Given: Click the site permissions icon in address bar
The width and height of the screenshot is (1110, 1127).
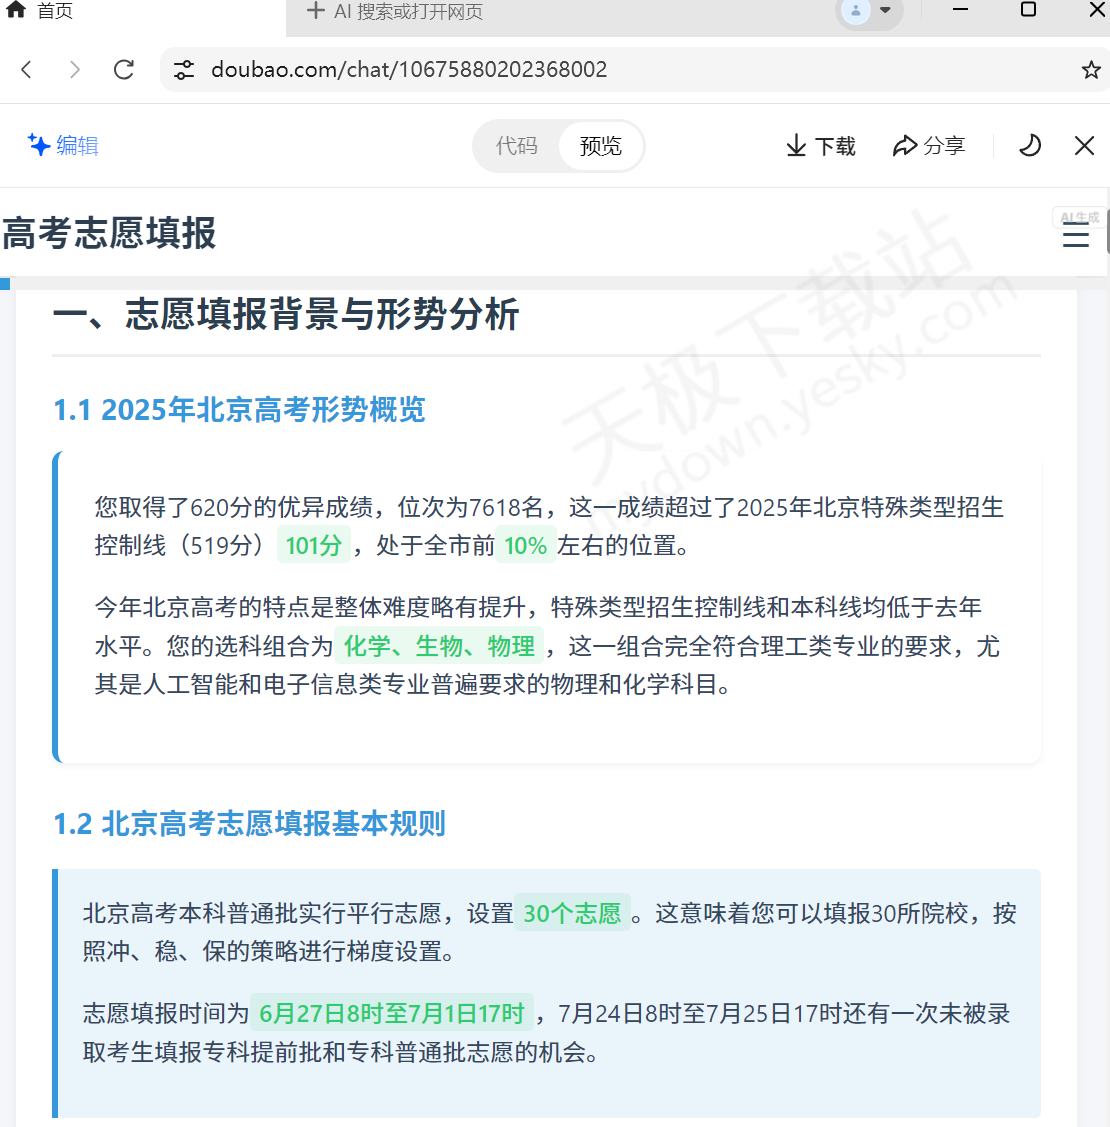Looking at the screenshot, I should [184, 69].
